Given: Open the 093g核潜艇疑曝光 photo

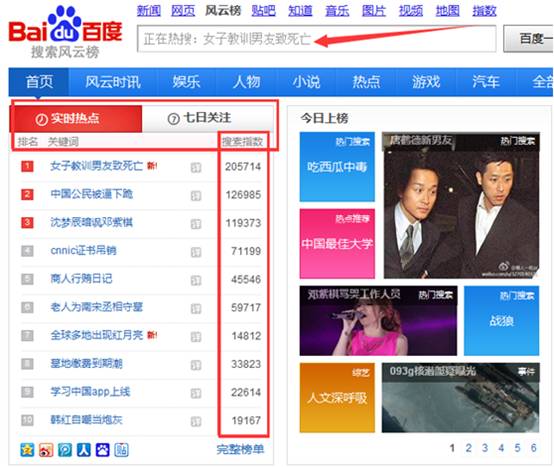Looking at the screenshot, I should click(461, 398).
